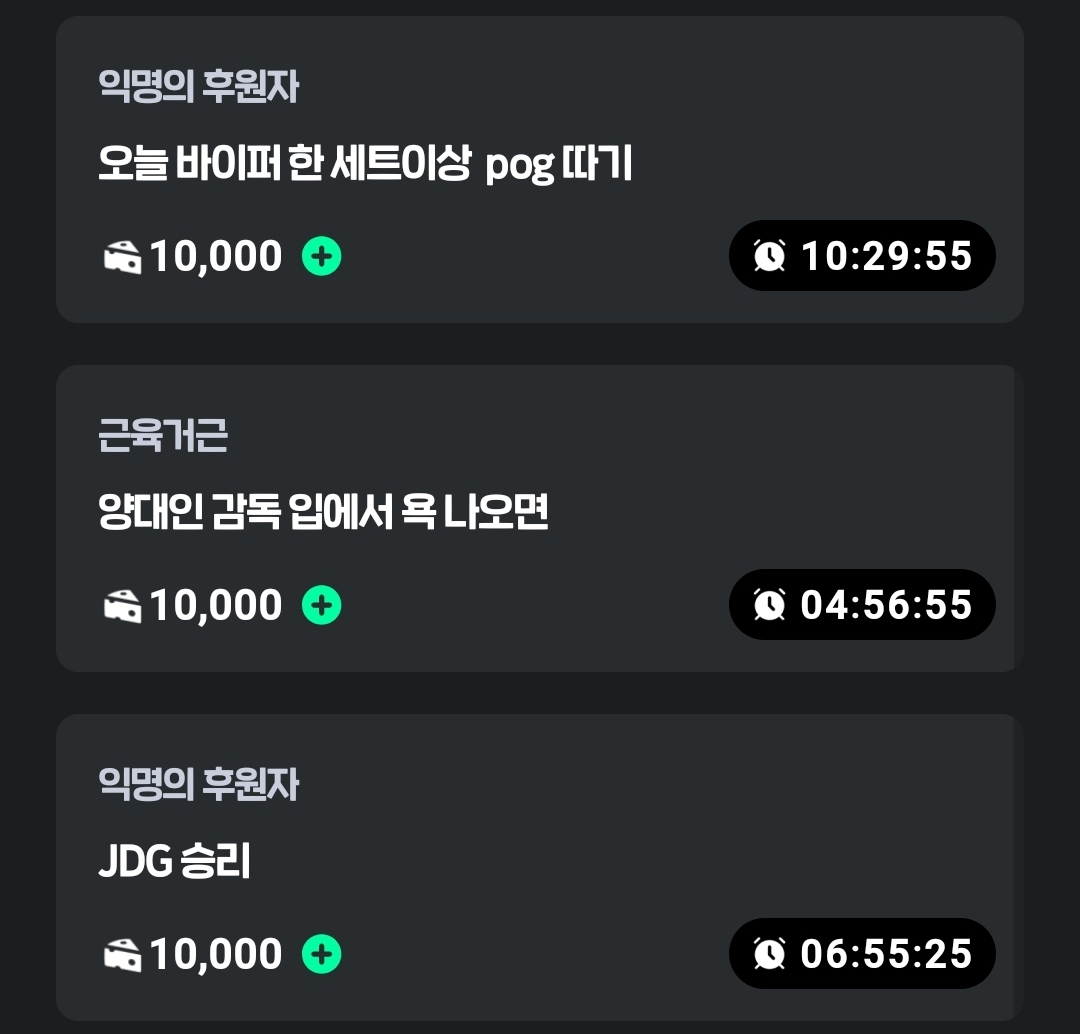Click alarm clock icon beside 10:29:55
The width and height of the screenshot is (1080, 1034).
click(x=769, y=256)
